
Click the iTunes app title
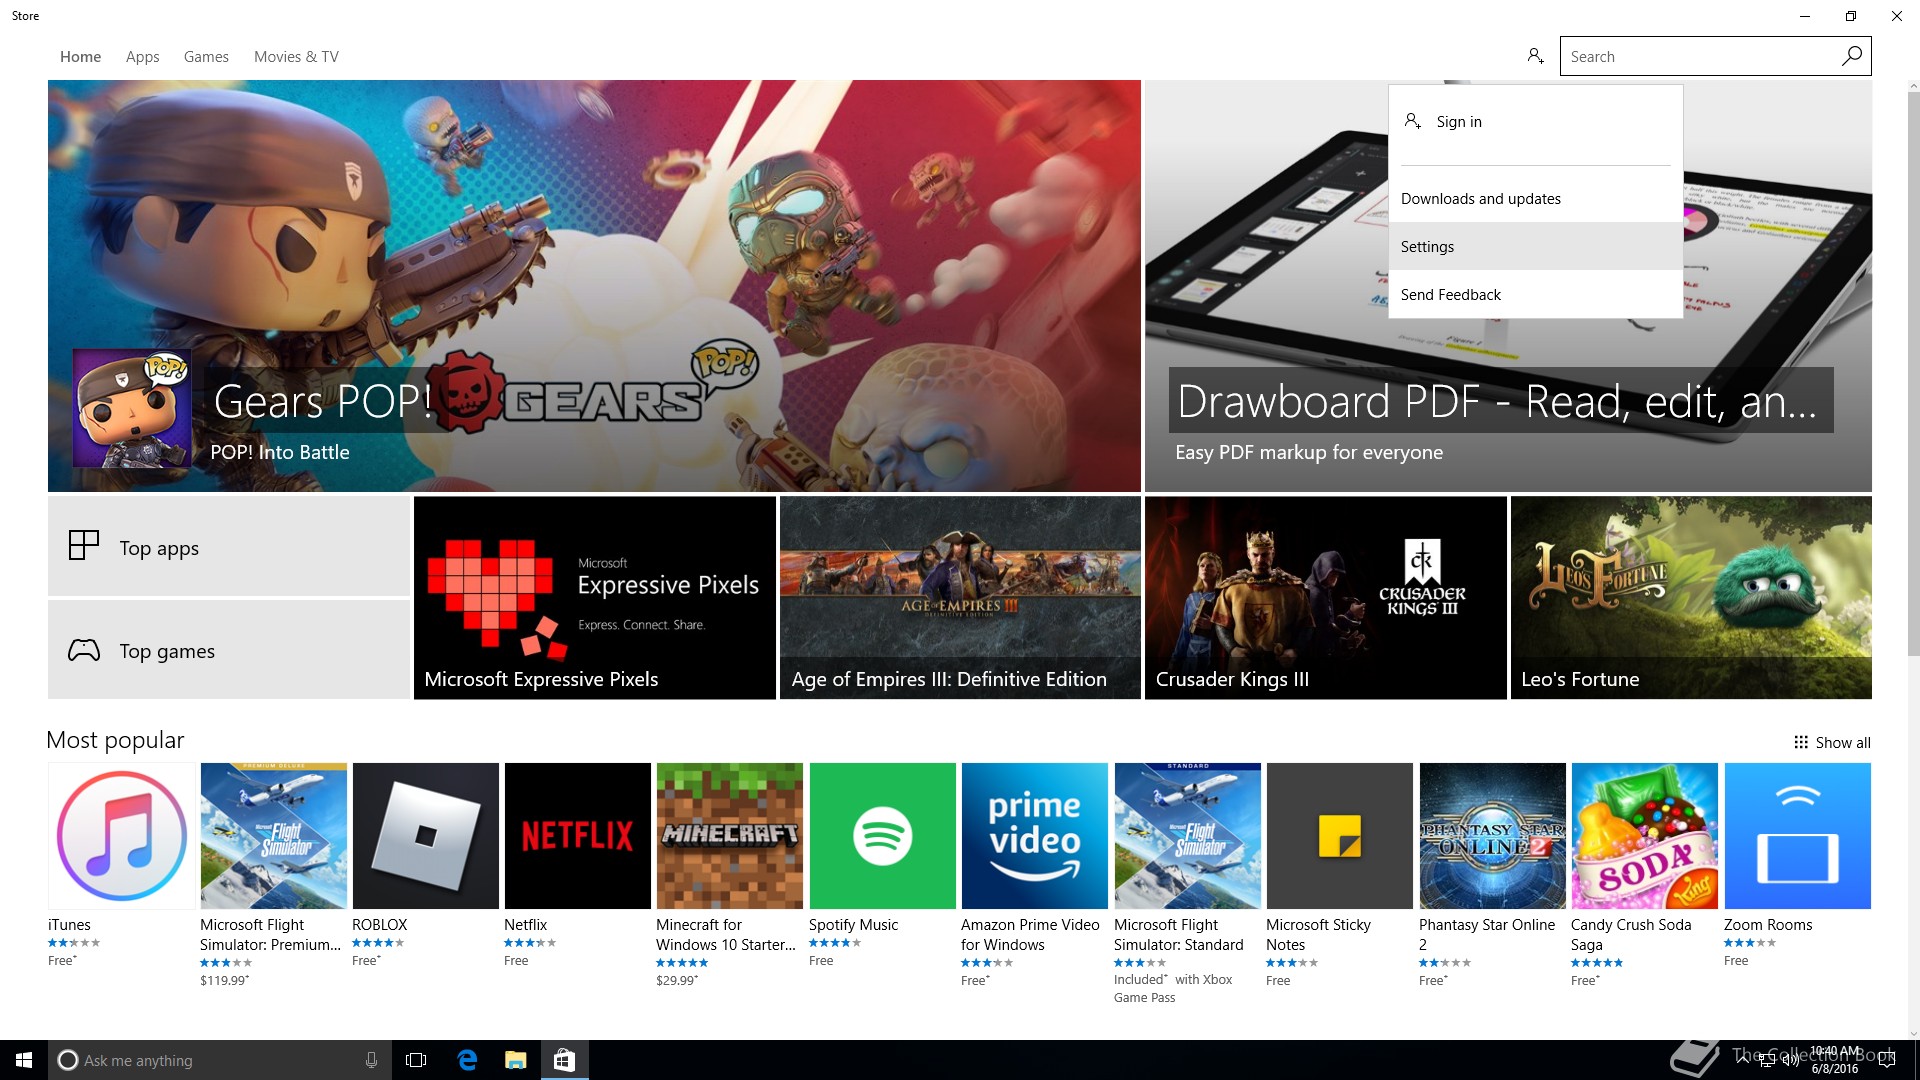tap(69, 925)
